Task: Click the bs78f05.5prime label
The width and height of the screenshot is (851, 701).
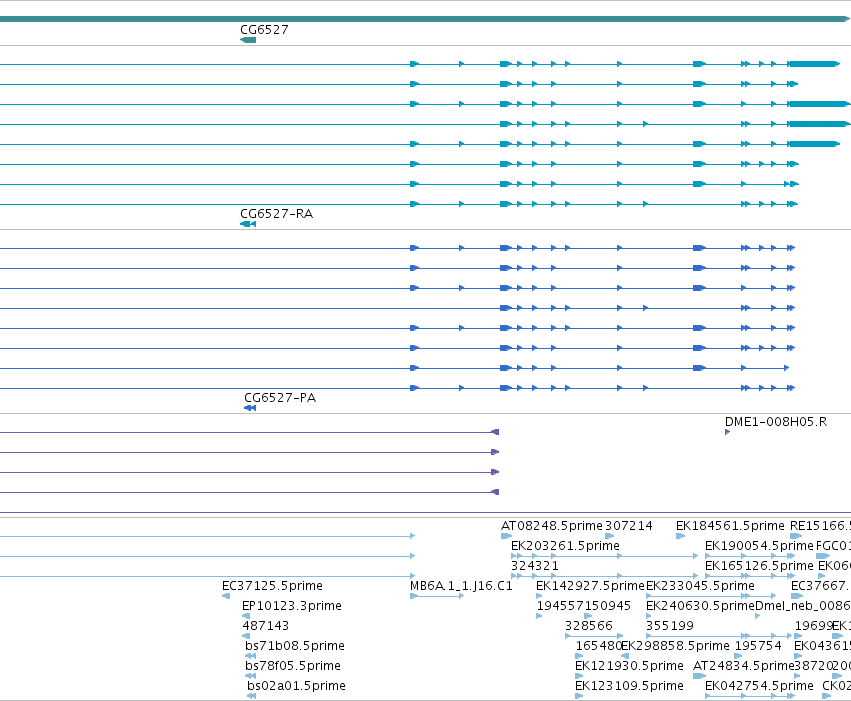Action: (x=294, y=666)
